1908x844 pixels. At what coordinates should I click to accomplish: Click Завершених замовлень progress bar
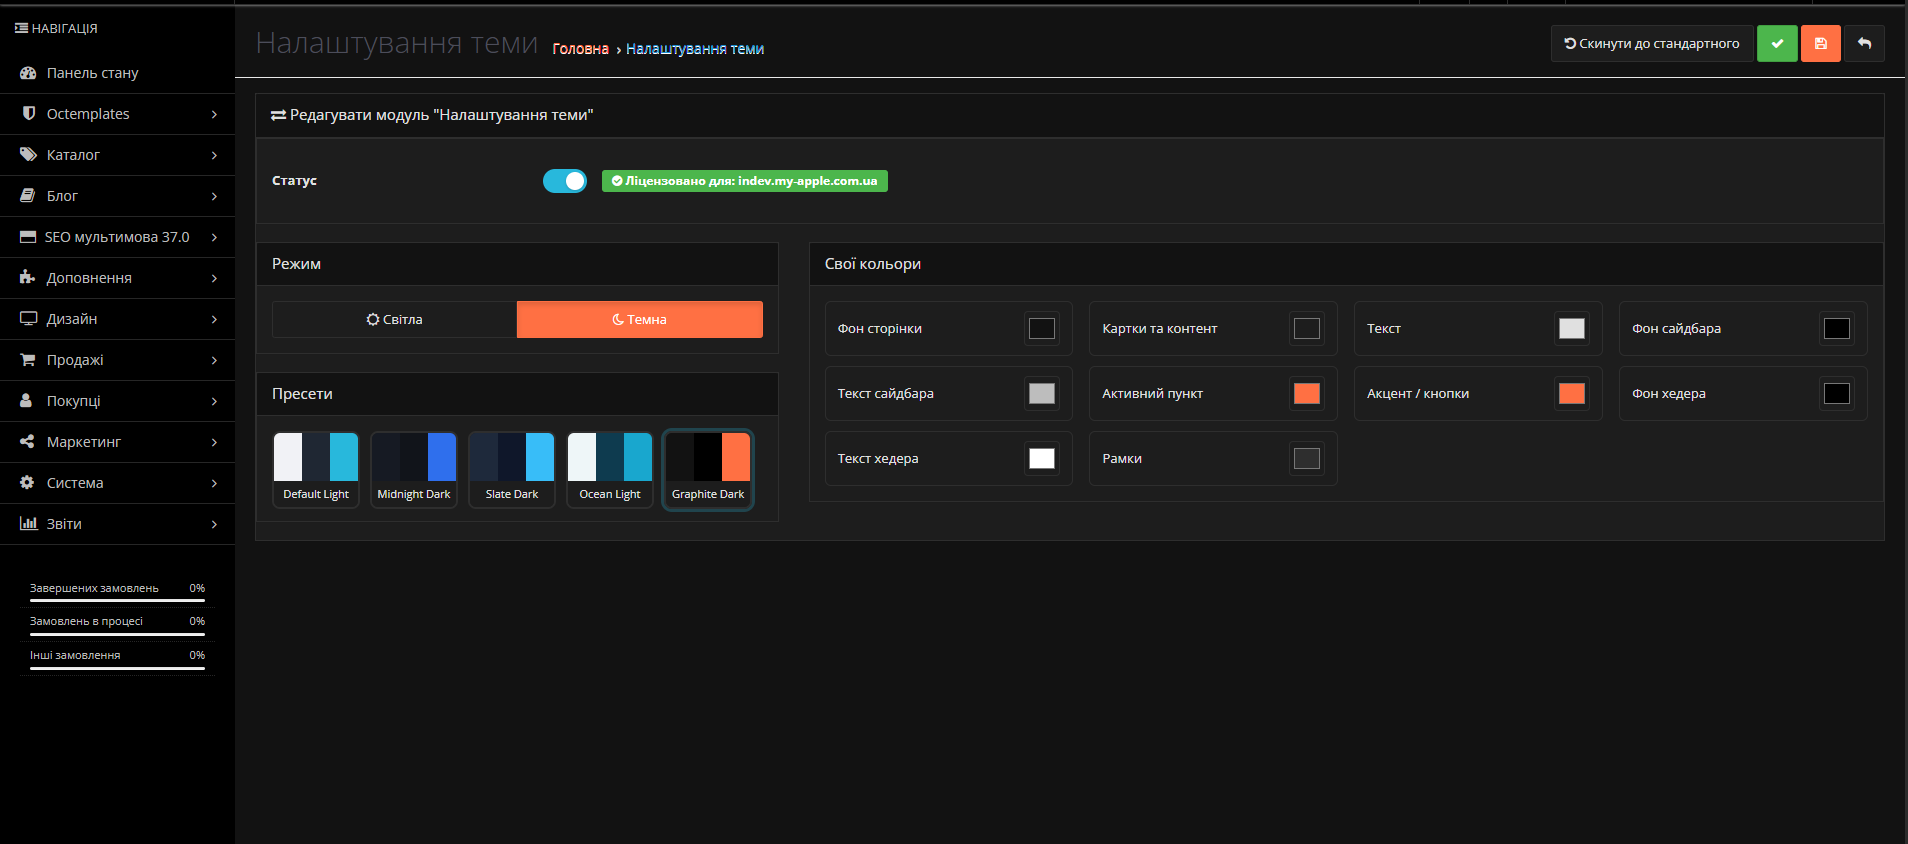coord(117,601)
